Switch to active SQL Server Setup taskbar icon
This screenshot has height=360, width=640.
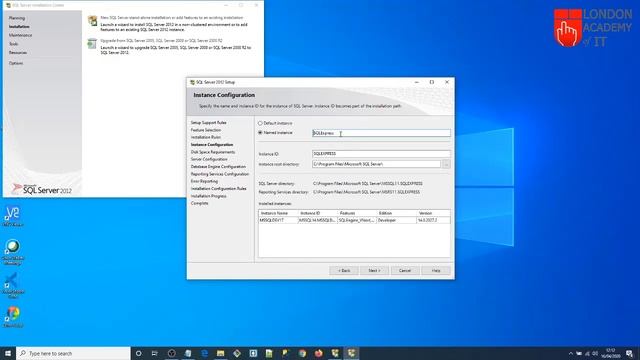[351, 353]
